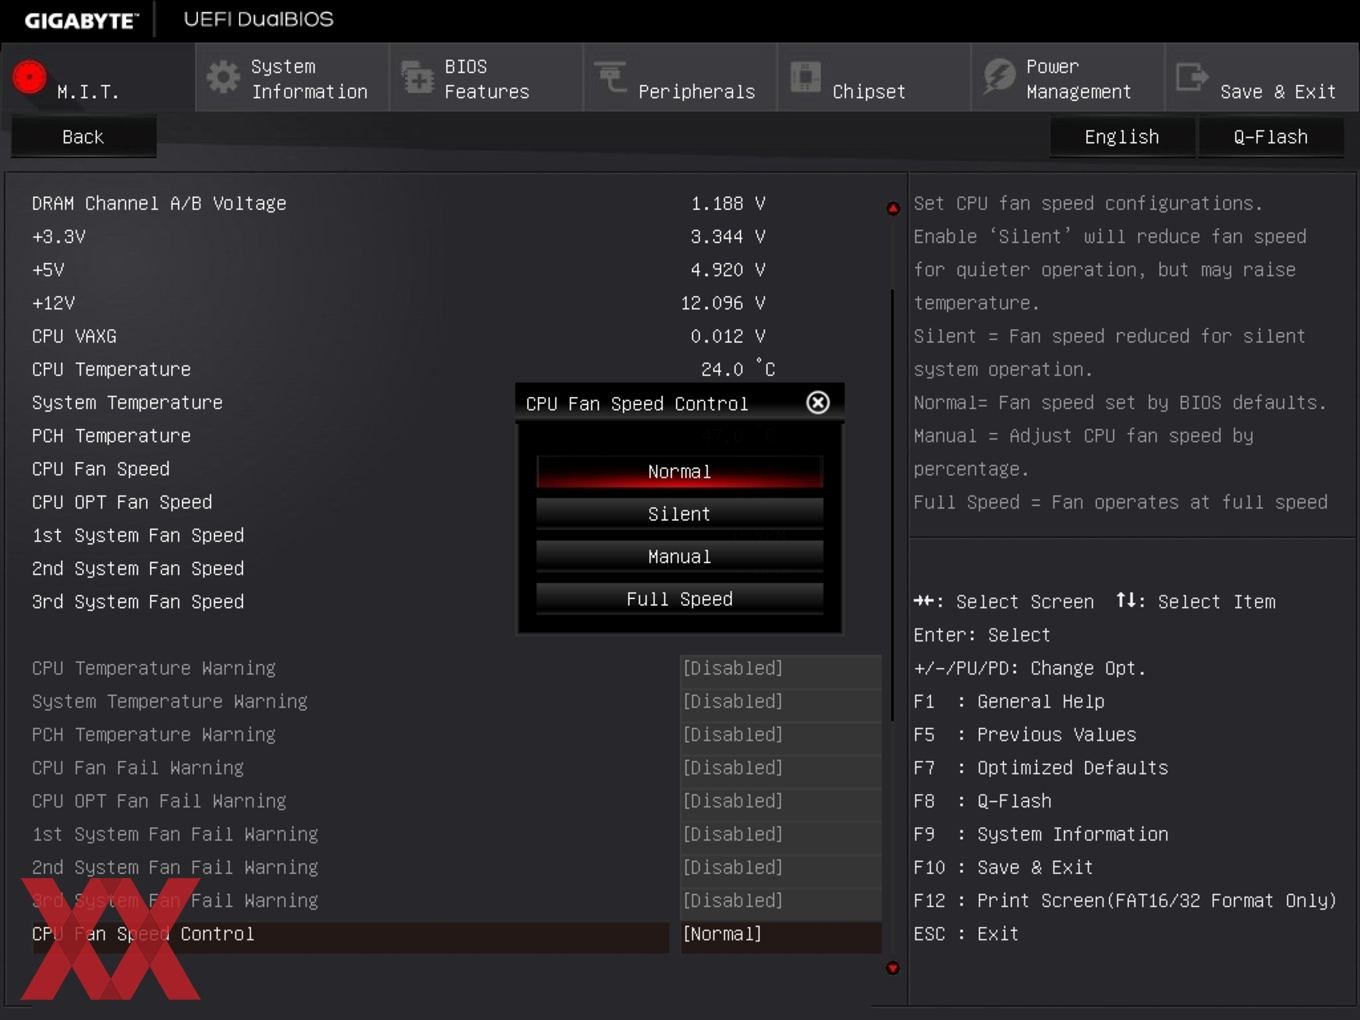This screenshot has height=1020, width=1360.
Task: Click the scroll down red arrow
Action: tap(893, 967)
